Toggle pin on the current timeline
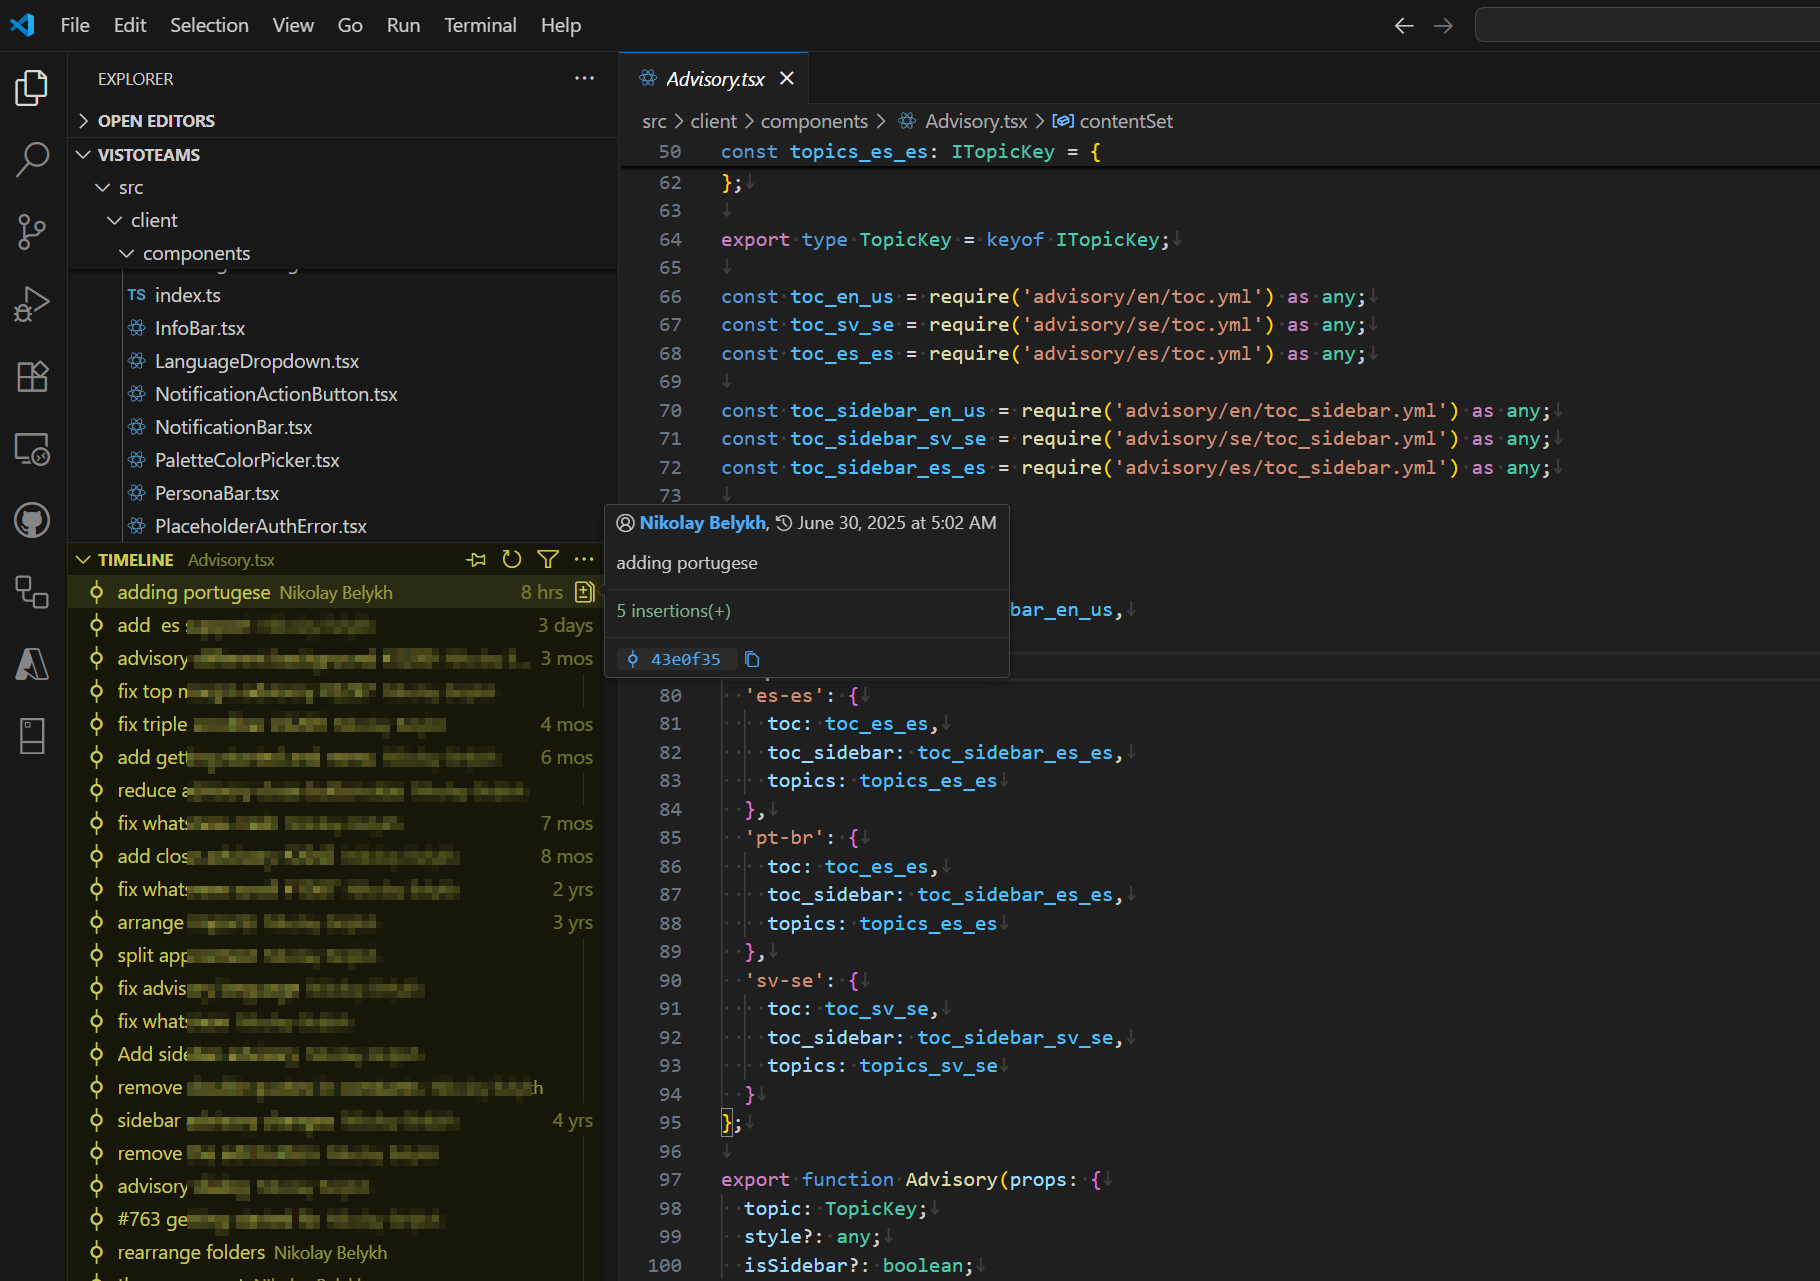1820x1281 pixels. (x=476, y=560)
